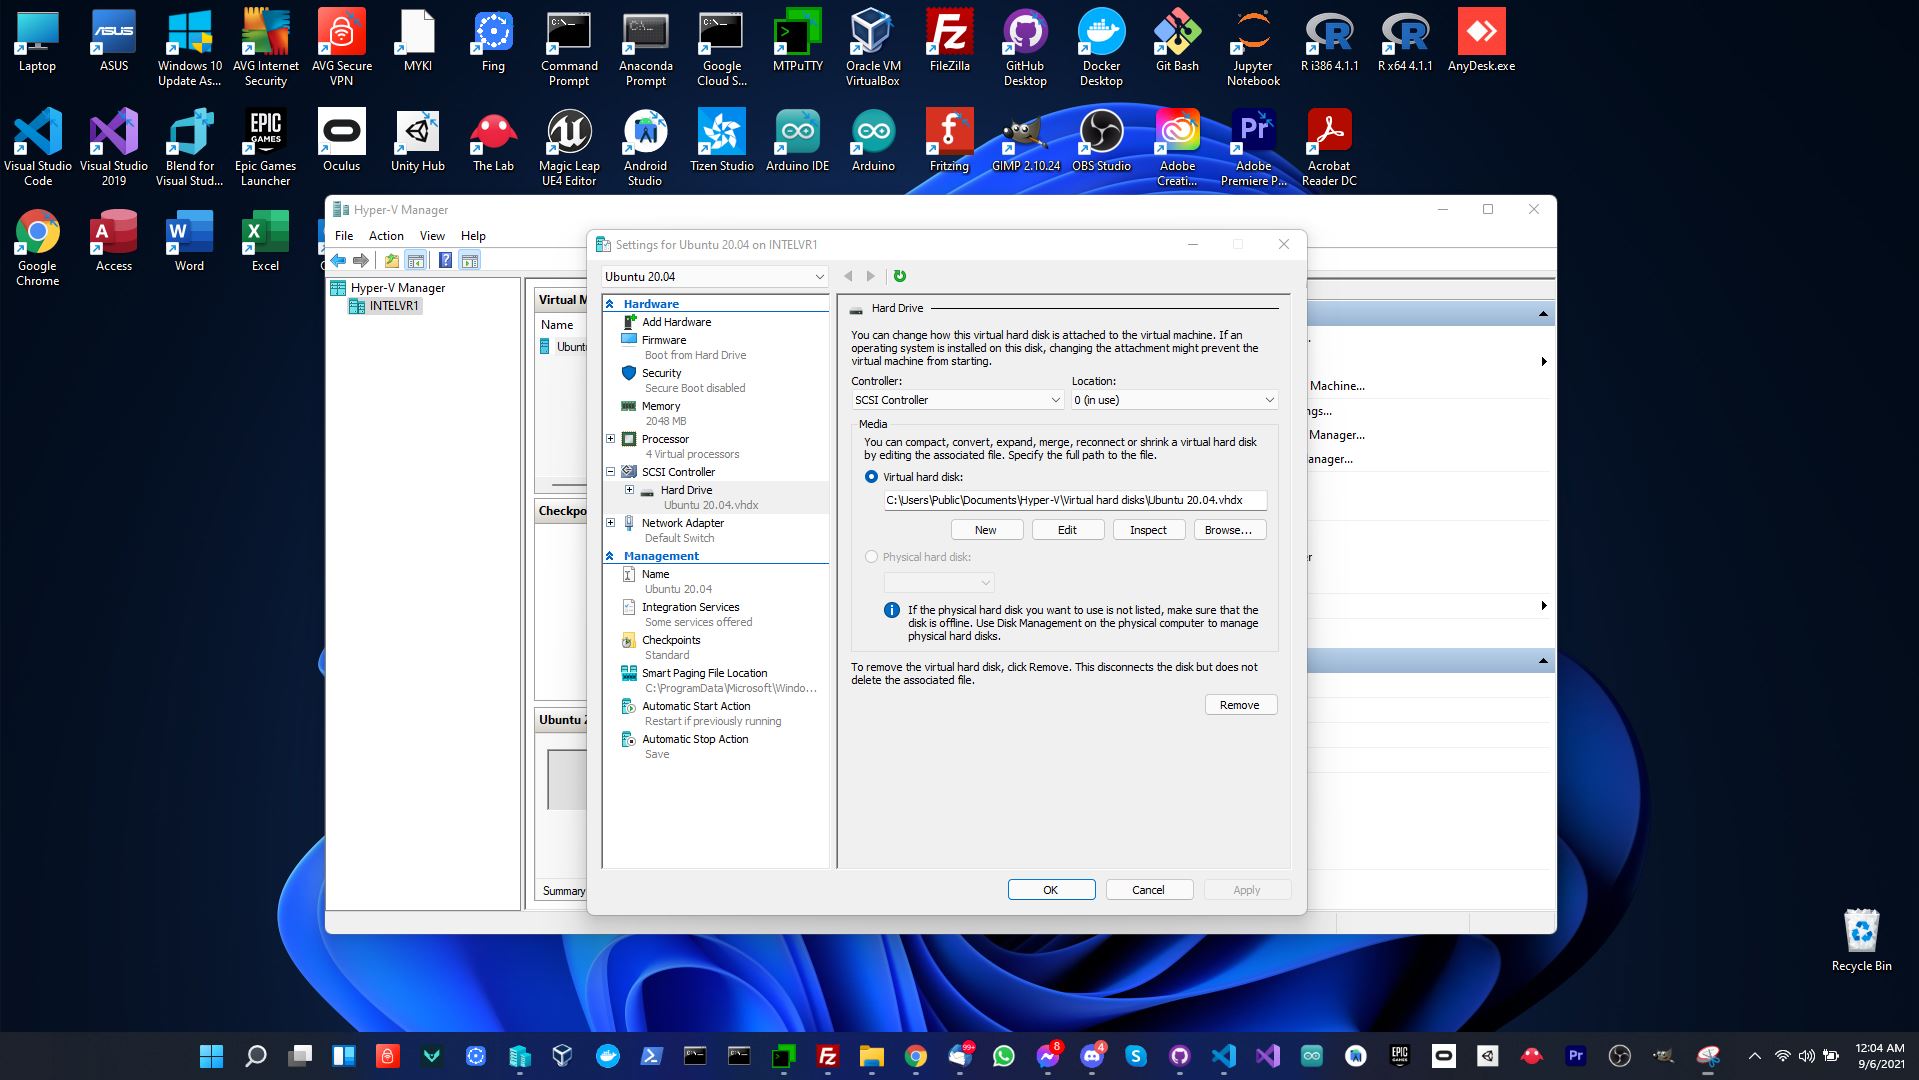This screenshot has width=1919, height=1080.
Task: Select Automatic Stop Action item
Action: pos(694,739)
